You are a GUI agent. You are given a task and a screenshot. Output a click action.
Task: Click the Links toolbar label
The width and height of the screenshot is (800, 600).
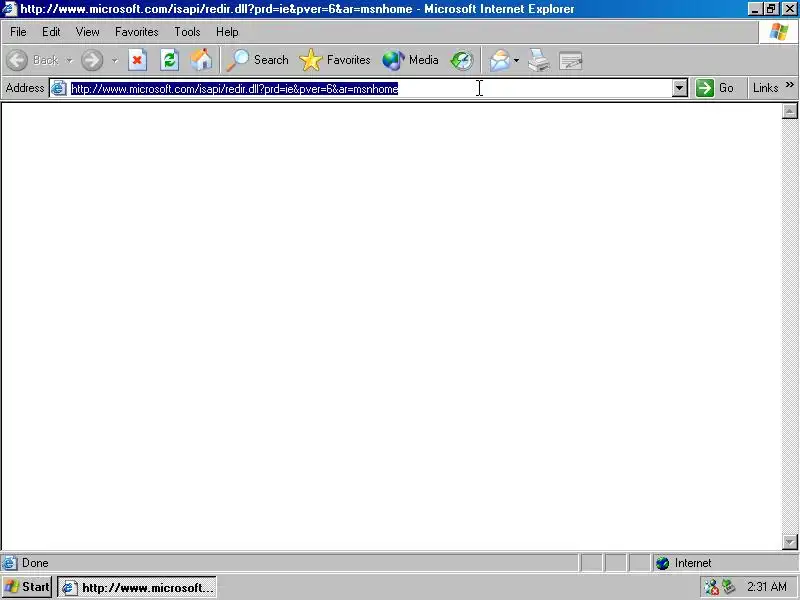(x=765, y=88)
